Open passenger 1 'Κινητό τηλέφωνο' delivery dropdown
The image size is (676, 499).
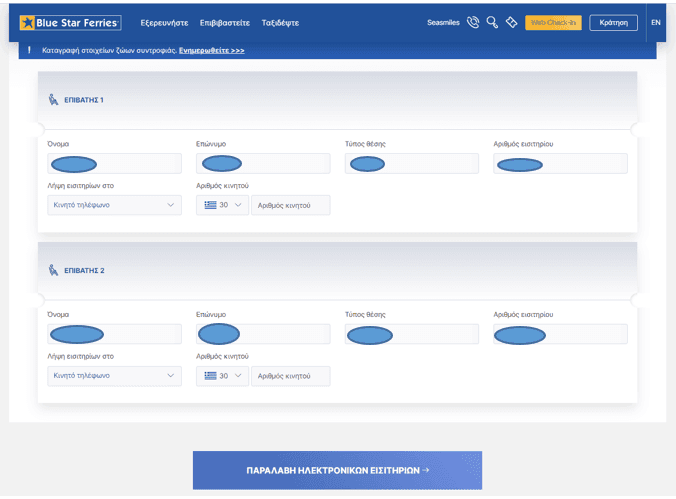[x=114, y=205]
